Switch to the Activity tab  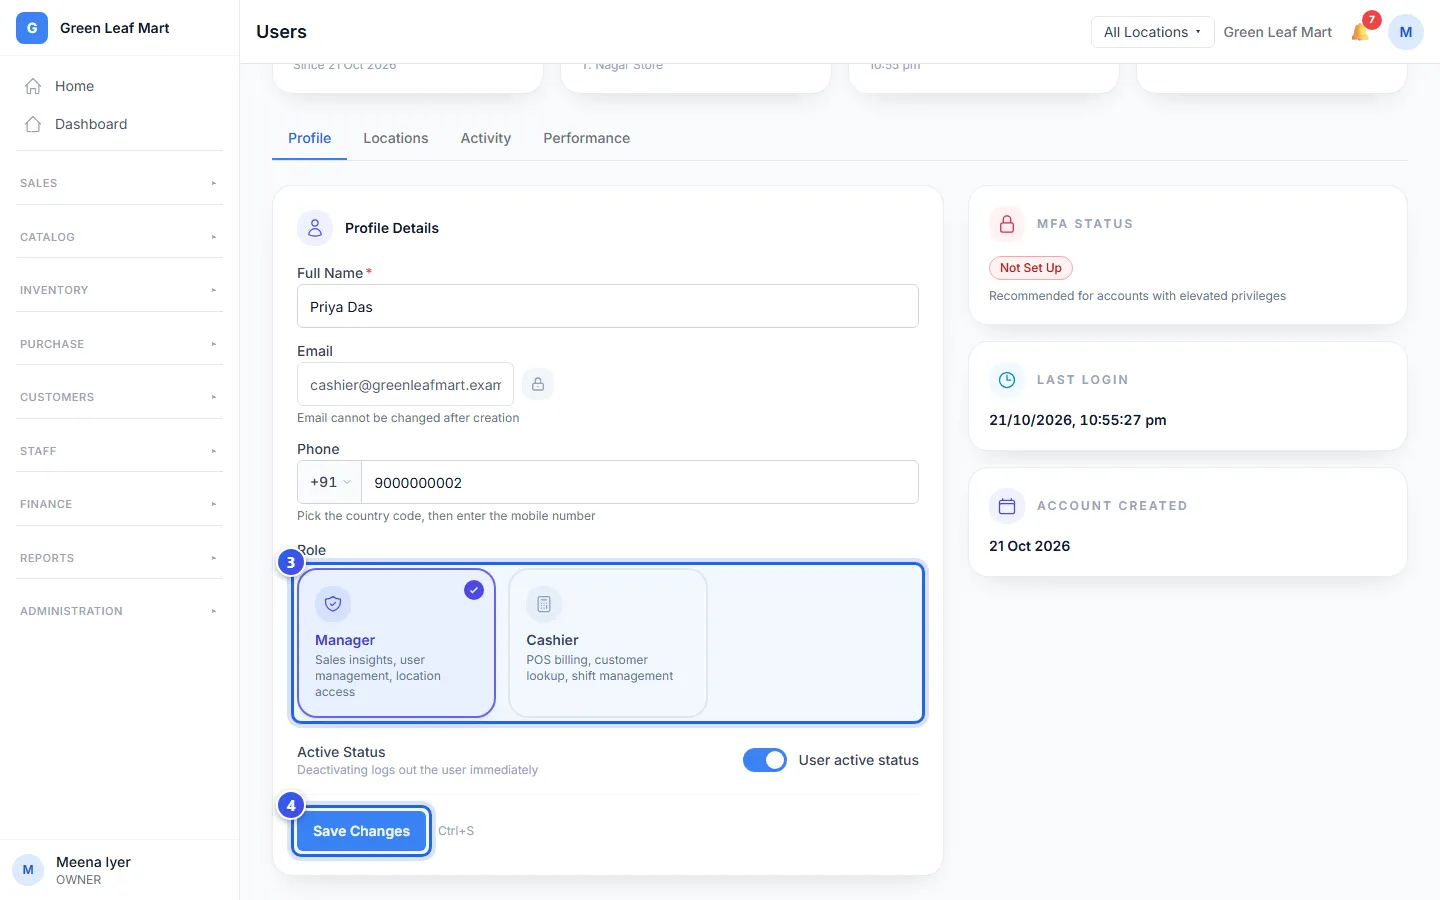click(x=486, y=138)
